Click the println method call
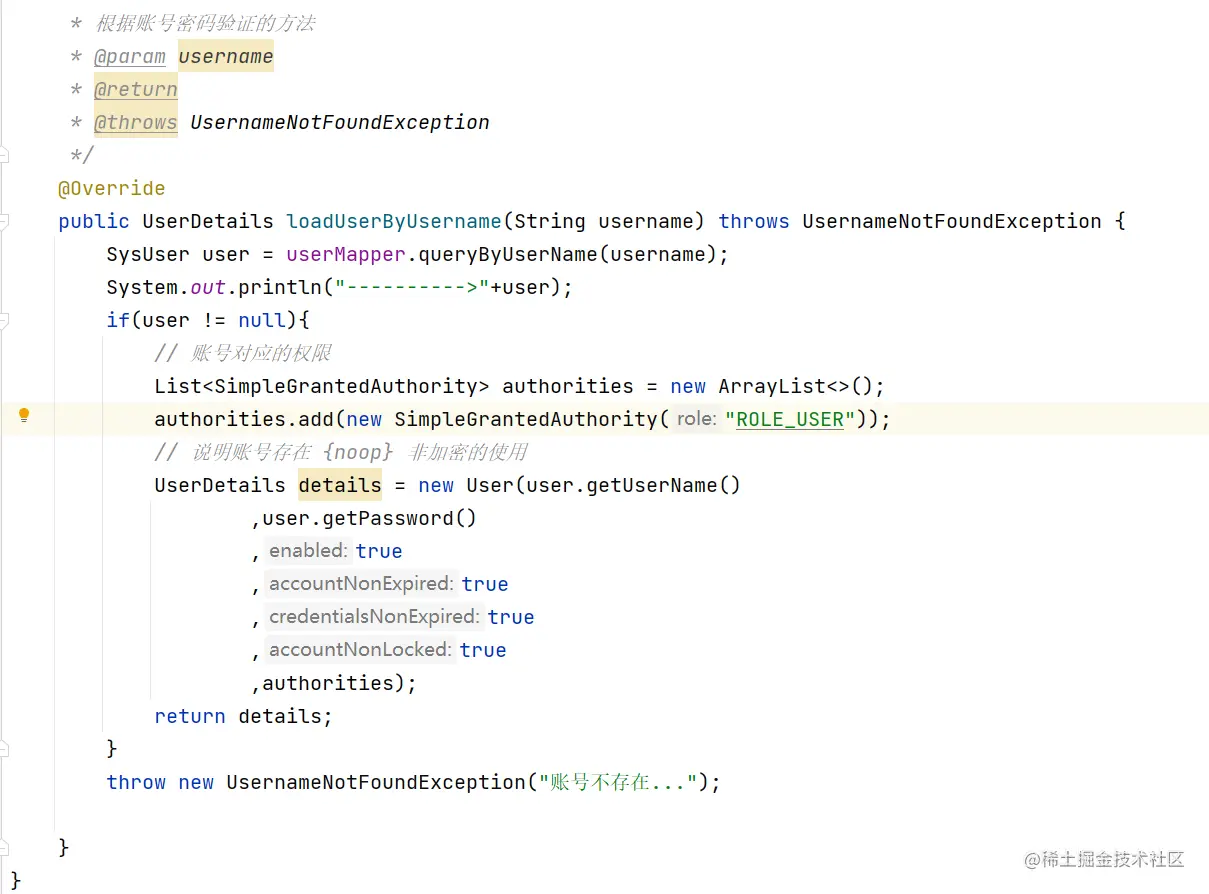1209x894 pixels. [280, 287]
